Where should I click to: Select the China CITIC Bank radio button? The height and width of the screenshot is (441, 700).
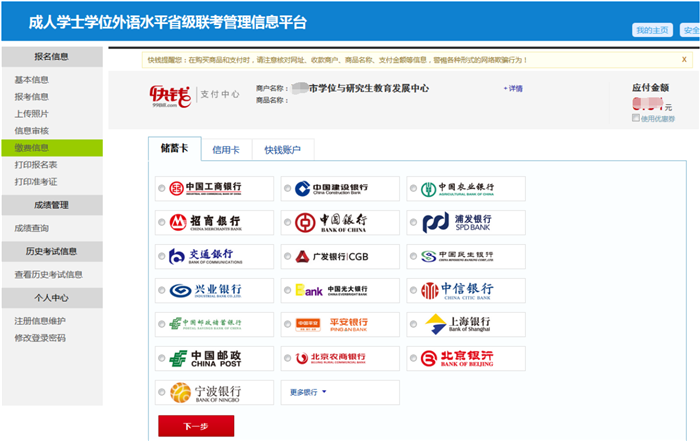[412, 290]
